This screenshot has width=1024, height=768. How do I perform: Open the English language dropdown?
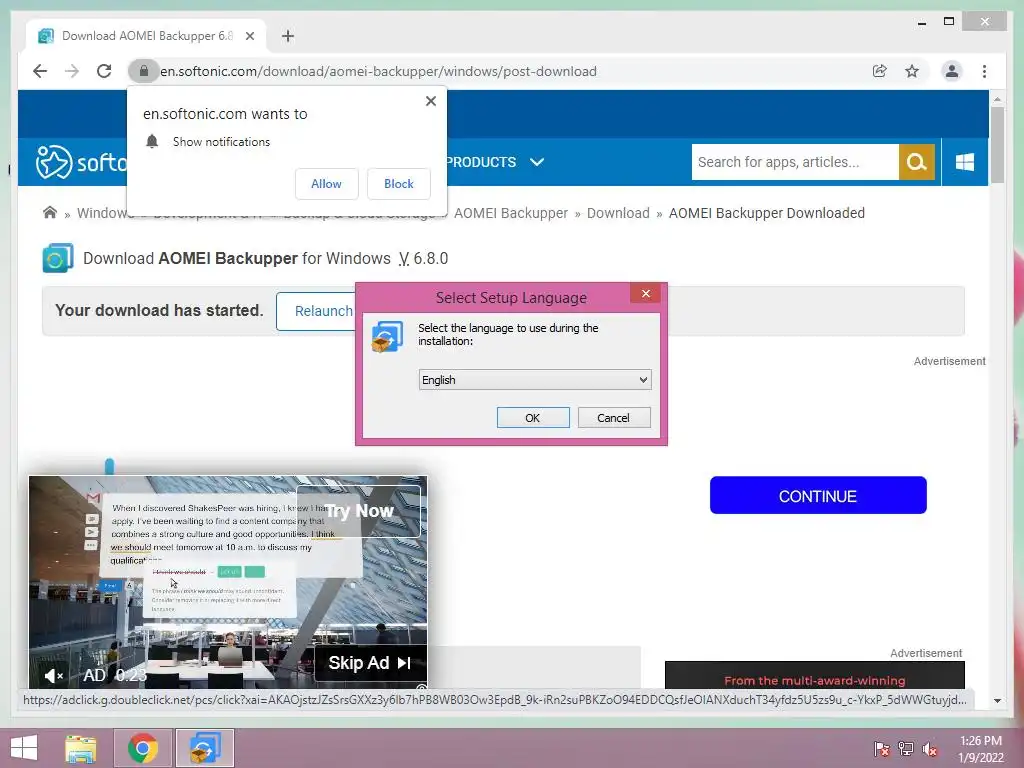535,380
